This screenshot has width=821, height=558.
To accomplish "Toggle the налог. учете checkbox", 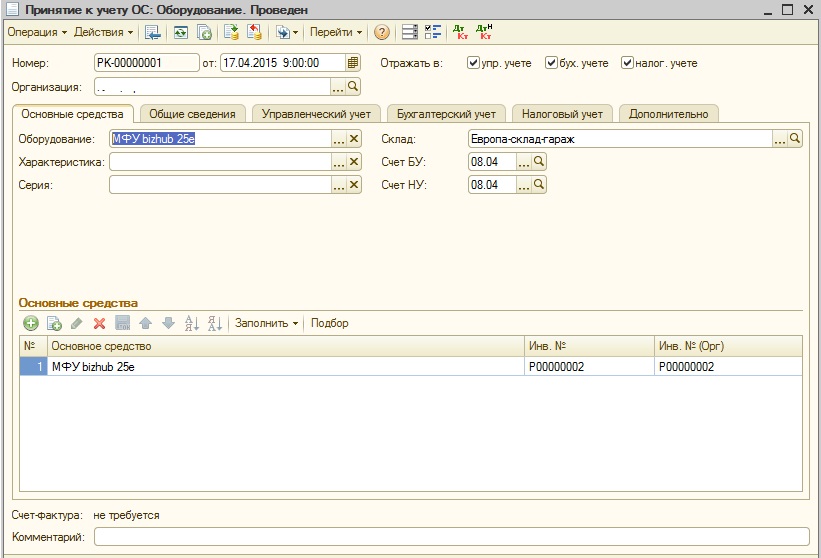I will coord(627,63).
